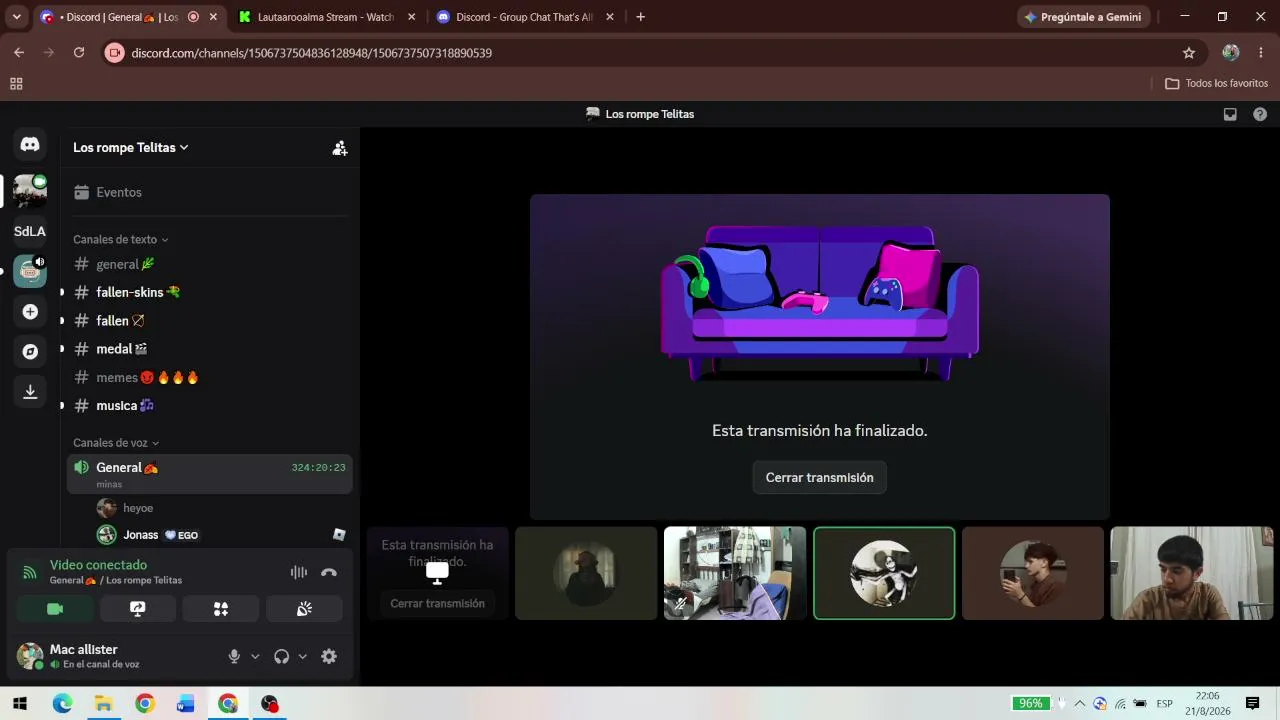Open the Windows Start menu
Image resolution: width=1280 pixels, height=720 pixels.
point(20,703)
